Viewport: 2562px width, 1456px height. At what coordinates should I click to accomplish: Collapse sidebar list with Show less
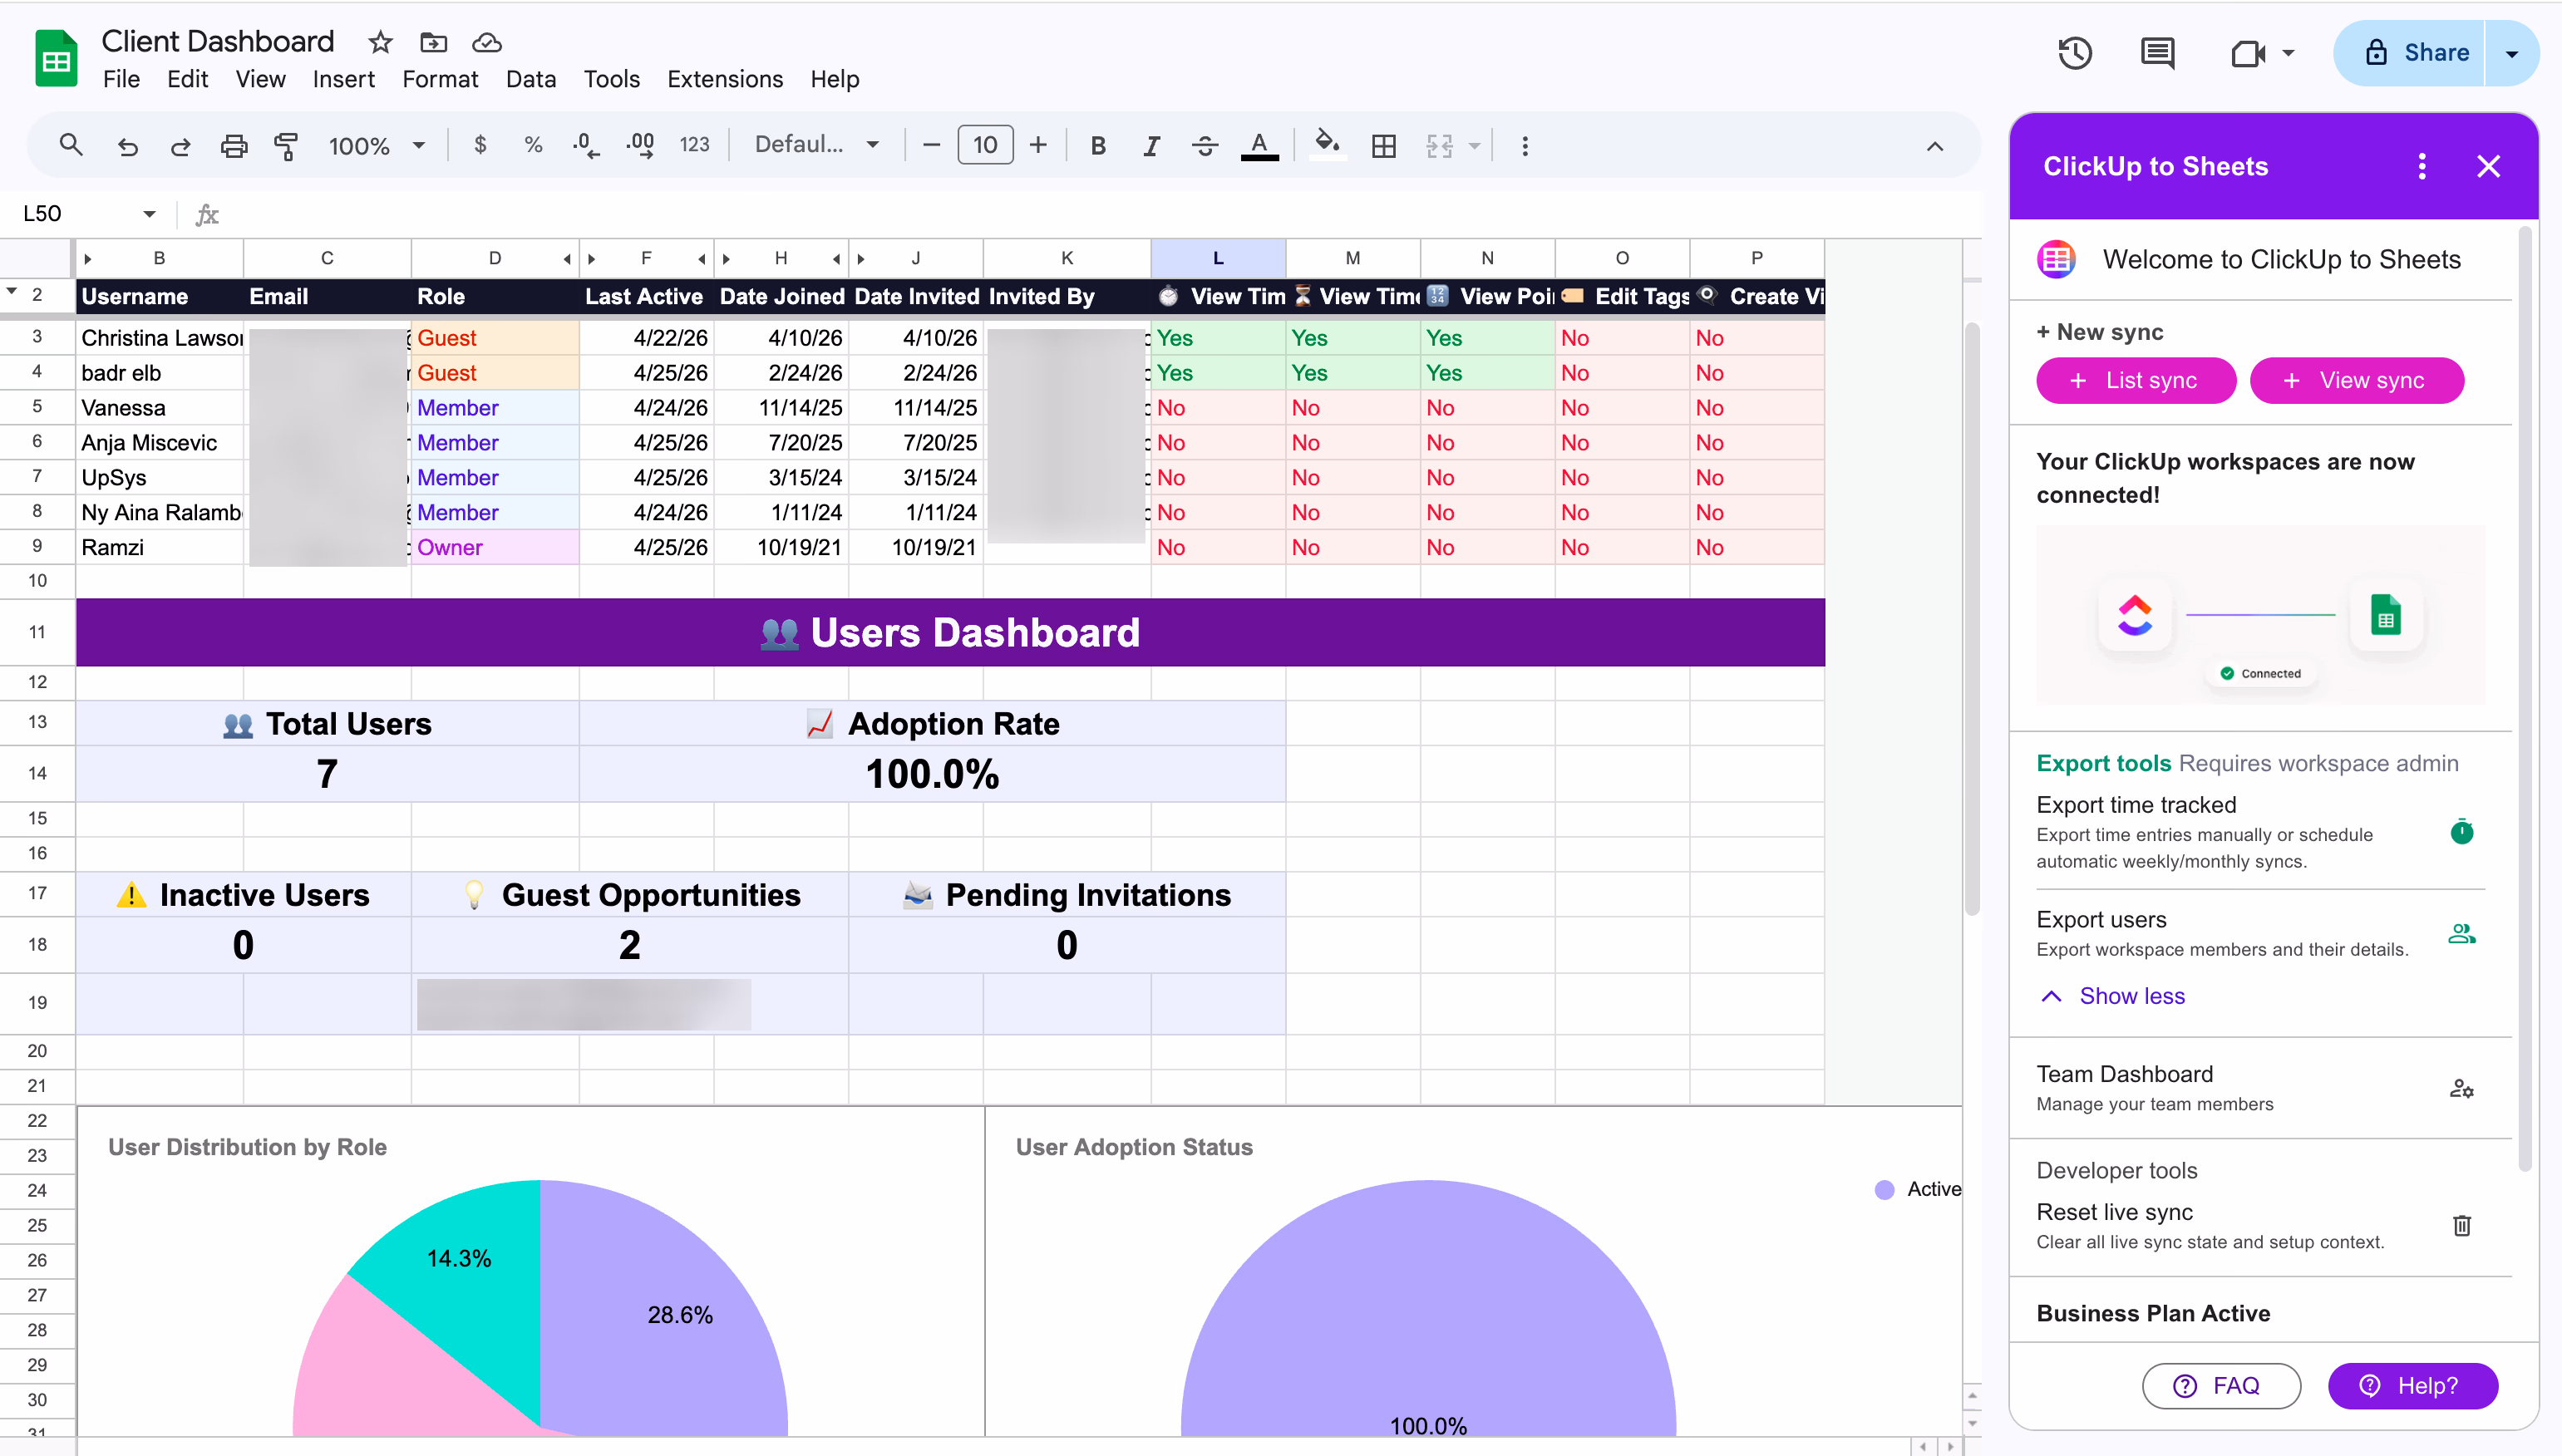coord(2112,996)
